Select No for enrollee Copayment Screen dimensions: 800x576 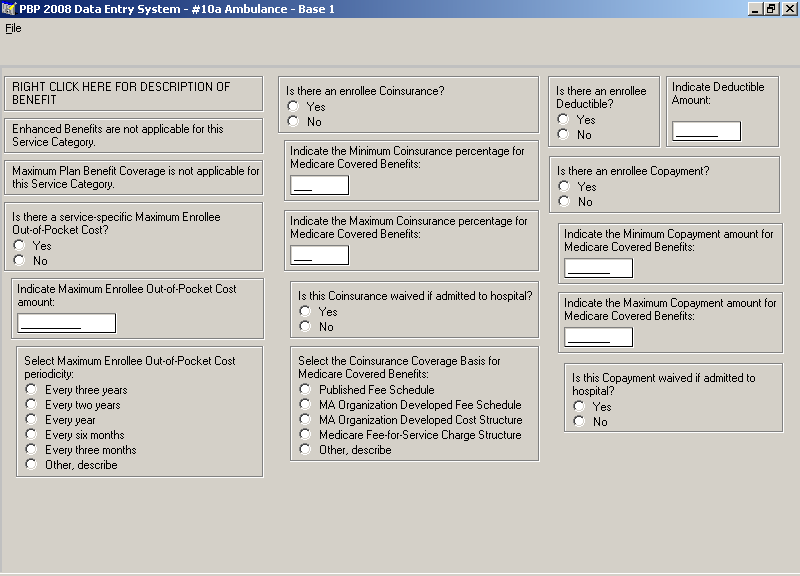[564, 202]
